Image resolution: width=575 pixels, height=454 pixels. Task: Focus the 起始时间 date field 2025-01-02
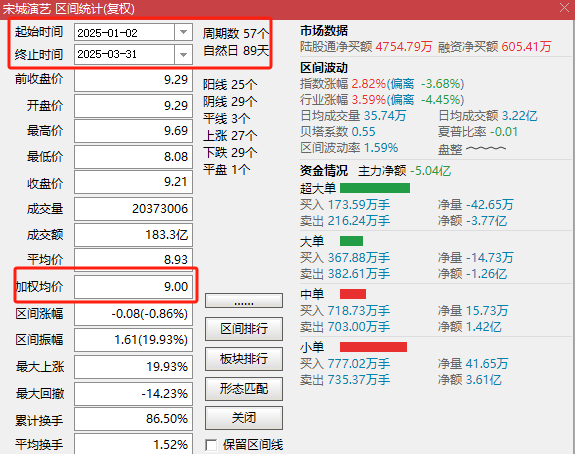tap(124, 33)
